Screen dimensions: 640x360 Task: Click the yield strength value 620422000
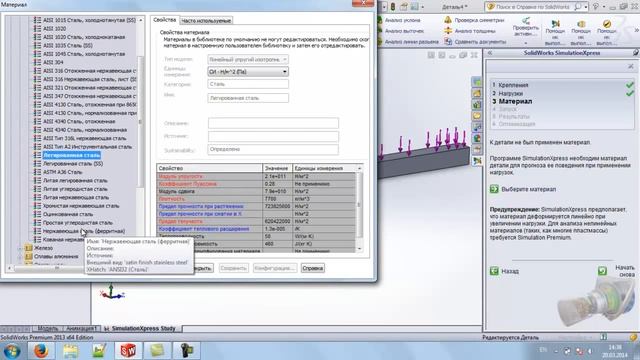(277, 221)
